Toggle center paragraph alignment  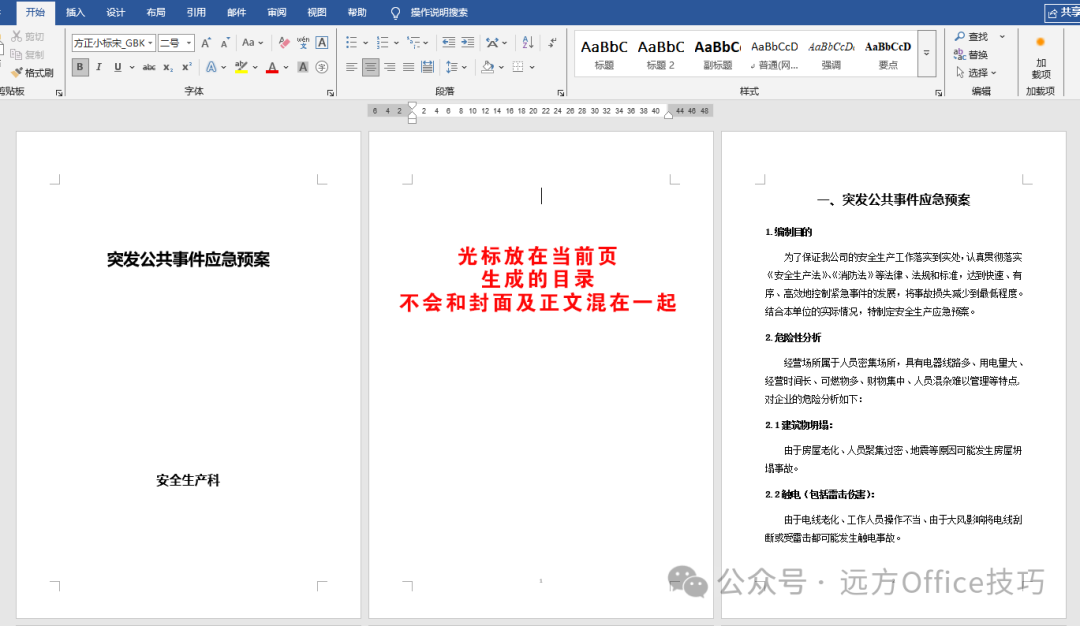pos(371,67)
